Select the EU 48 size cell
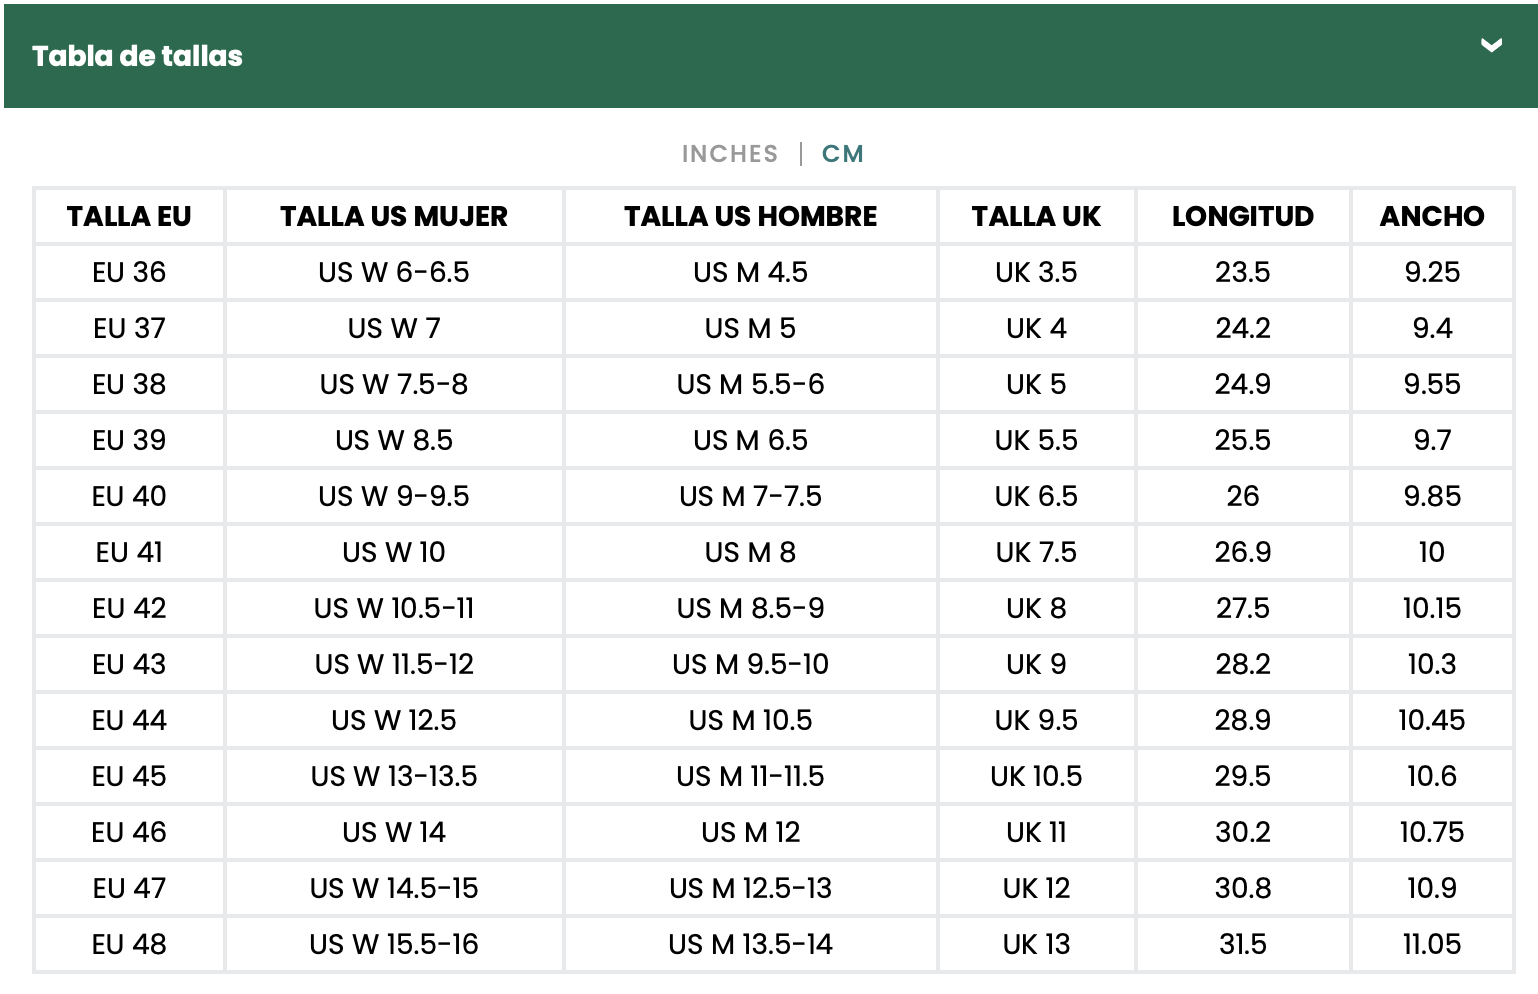The image size is (1538, 994). tap(129, 944)
